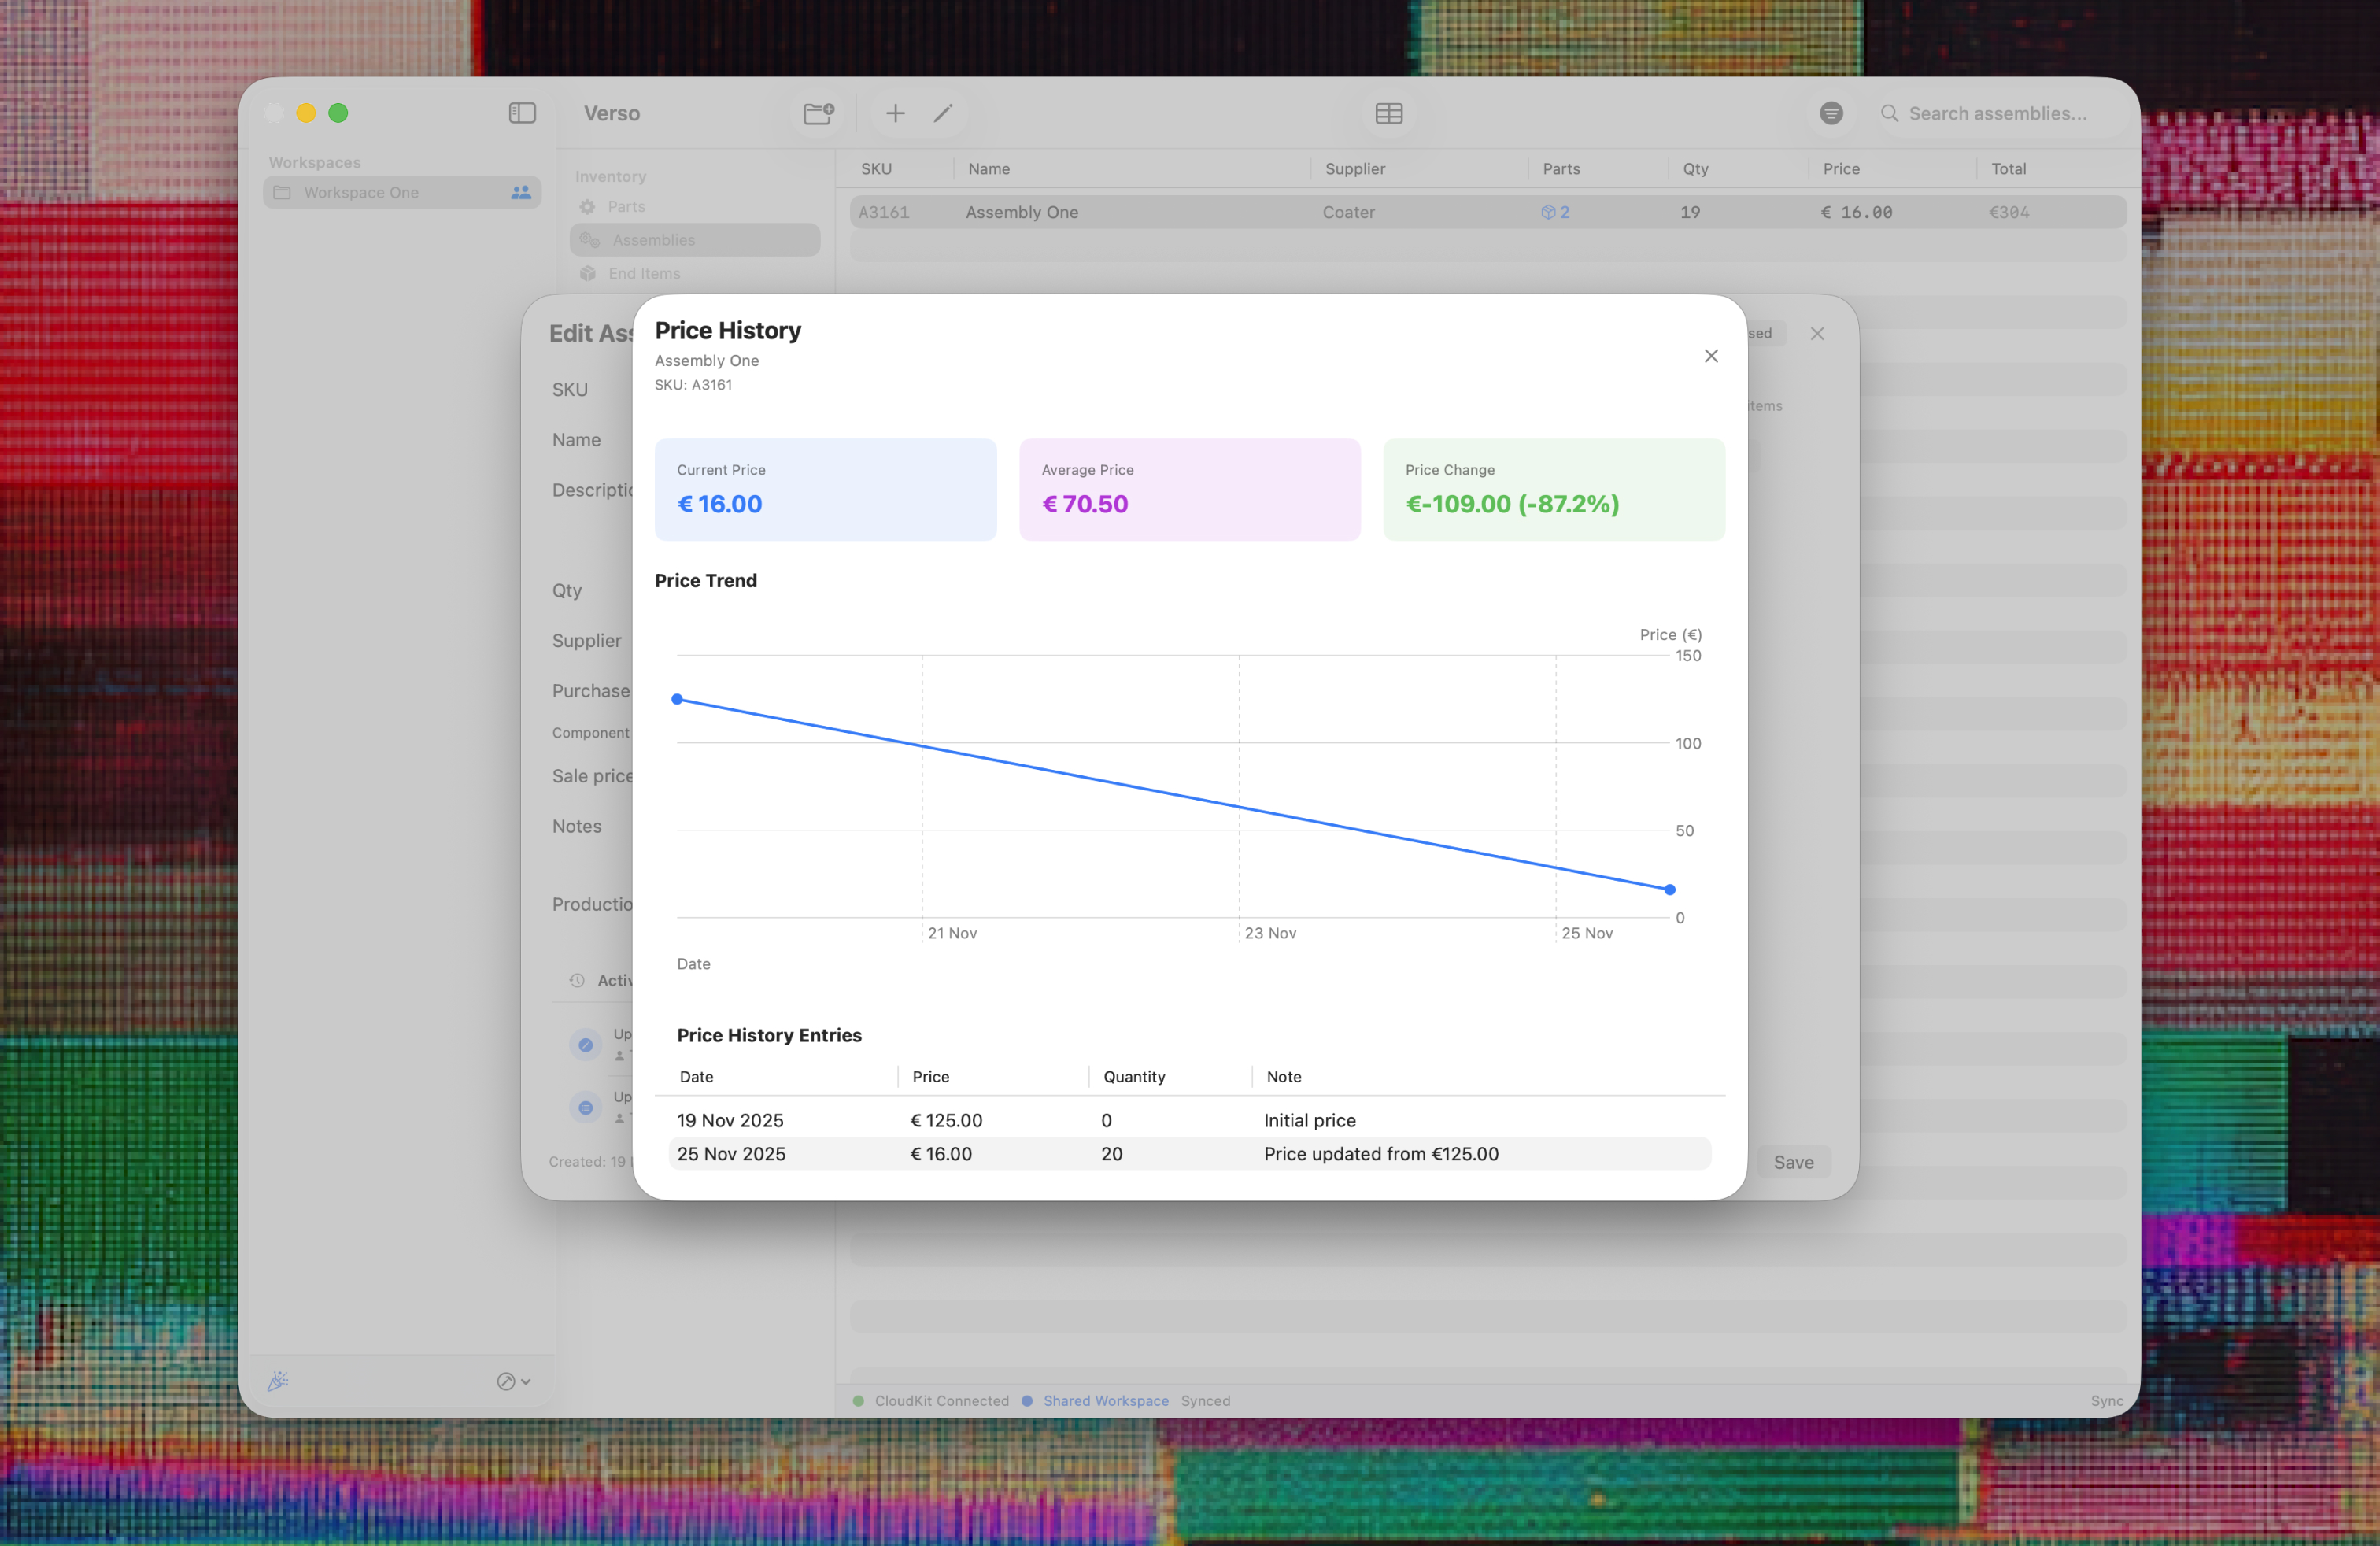This screenshot has width=2380, height=1546.
Task: Click the shared users icon on Workspace One
Action: coord(521,192)
